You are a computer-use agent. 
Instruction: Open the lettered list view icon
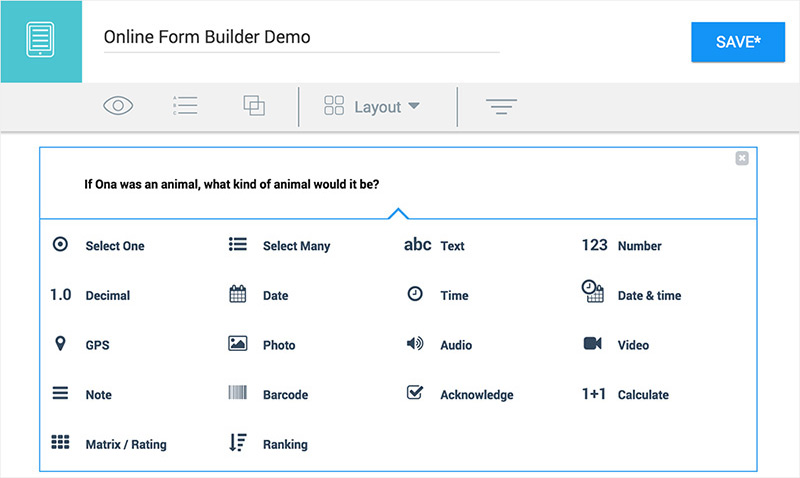185,106
